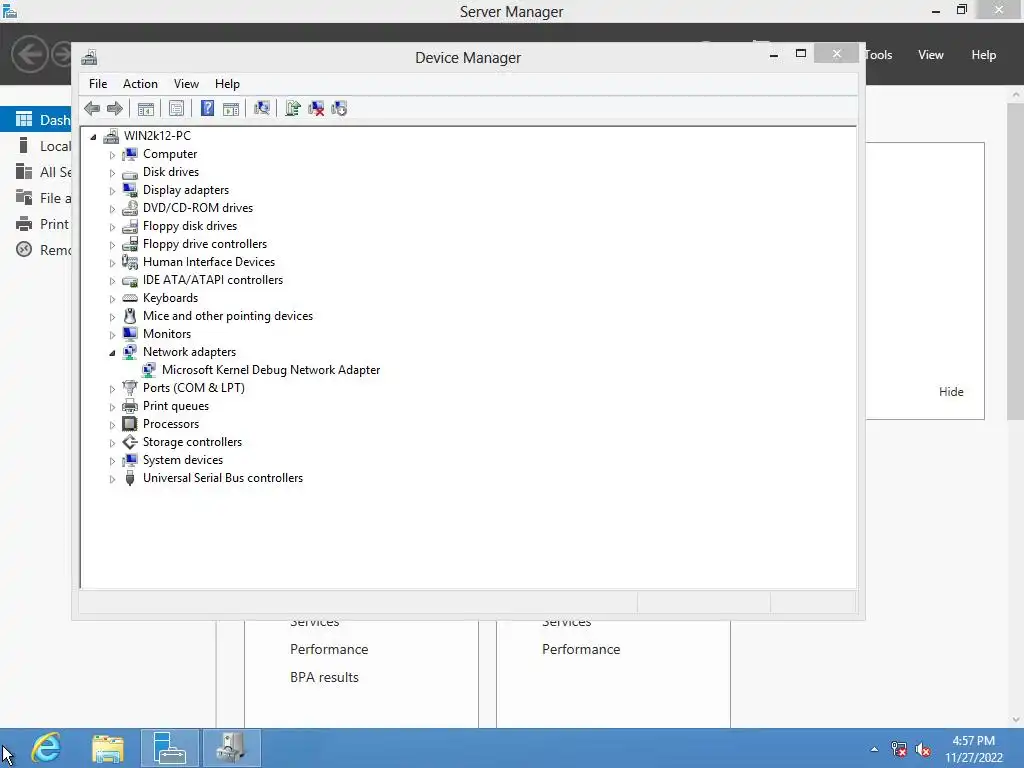The height and width of the screenshot is (768, 1024).
Task: Toggle Show/Hide Console Tree toolbar icon
Action: pos(146,108)
